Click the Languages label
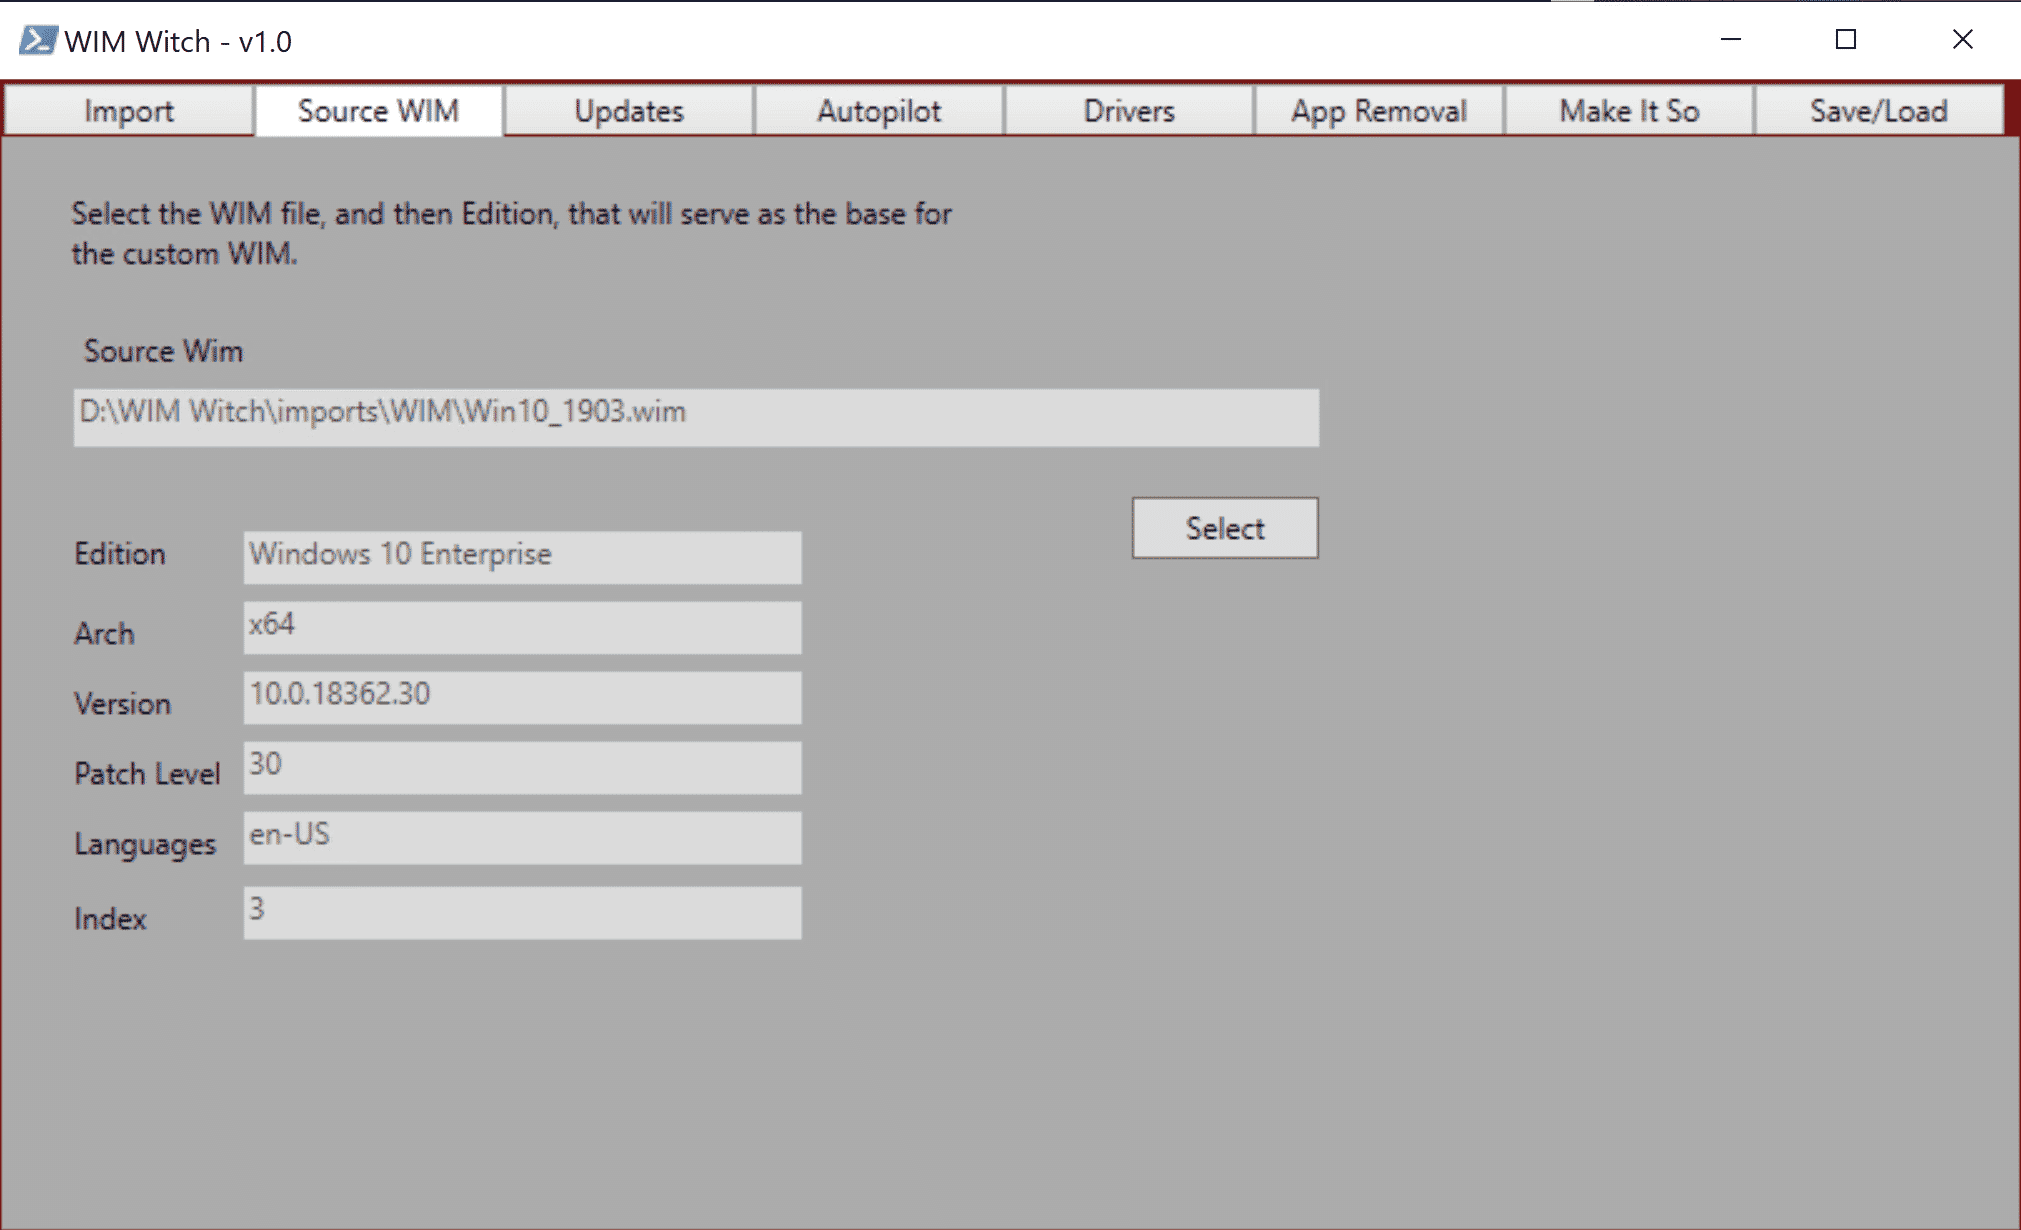The width and height of the screenshot is (2021, 1230). (145, 845)
